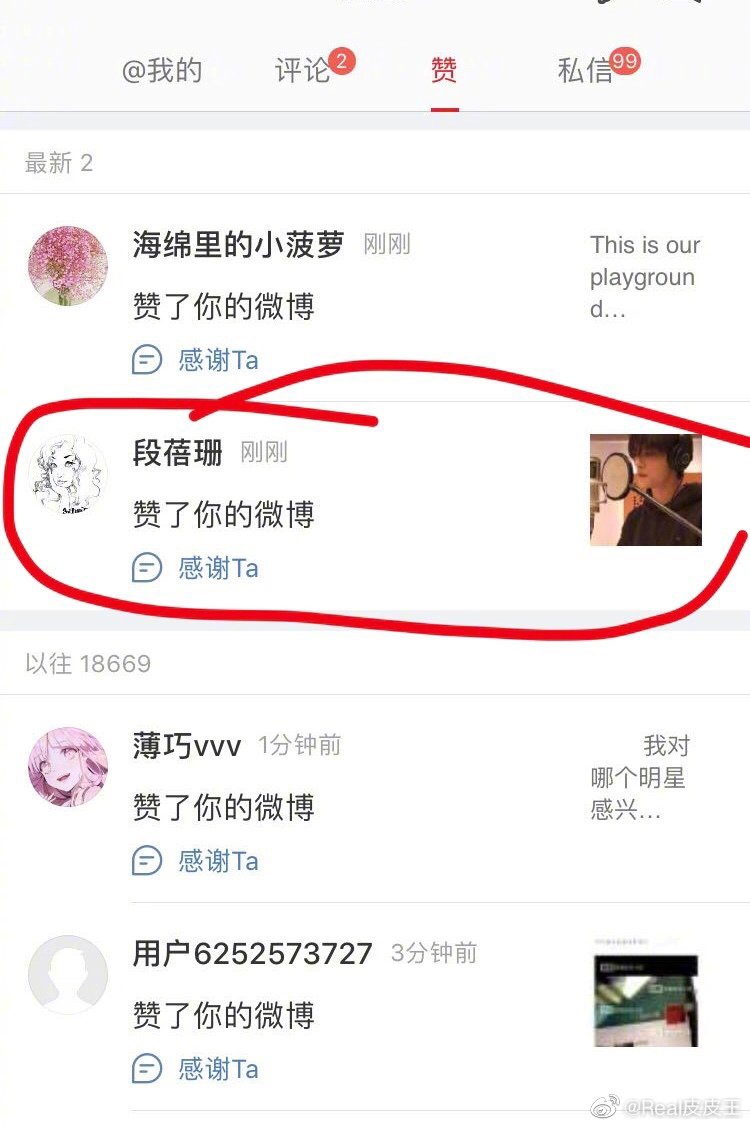Click the comment bubble icon under 海绵里的小菠萝
750x1127 pixels.
tap(147, 359)
